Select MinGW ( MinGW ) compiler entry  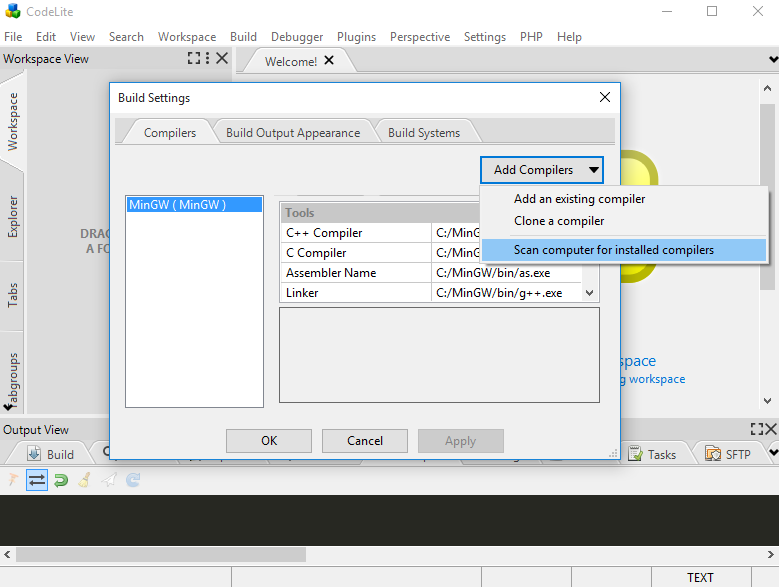click(x=194, y=204)
